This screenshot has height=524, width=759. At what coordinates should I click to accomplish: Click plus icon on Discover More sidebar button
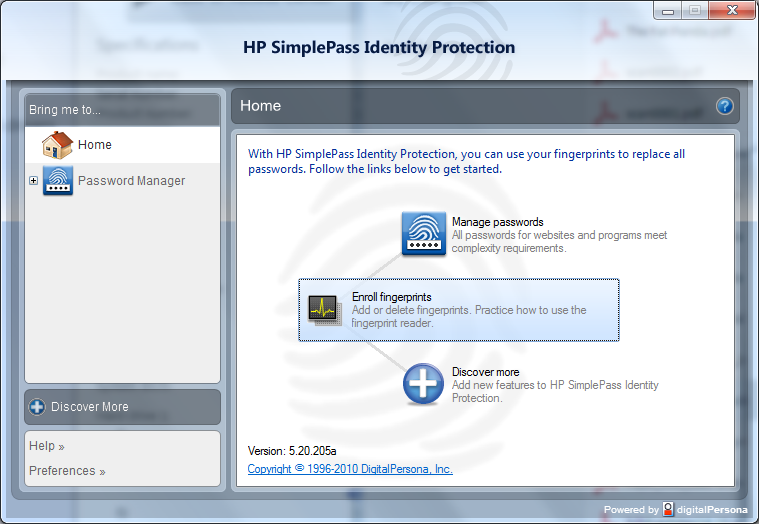pos(37,407)
